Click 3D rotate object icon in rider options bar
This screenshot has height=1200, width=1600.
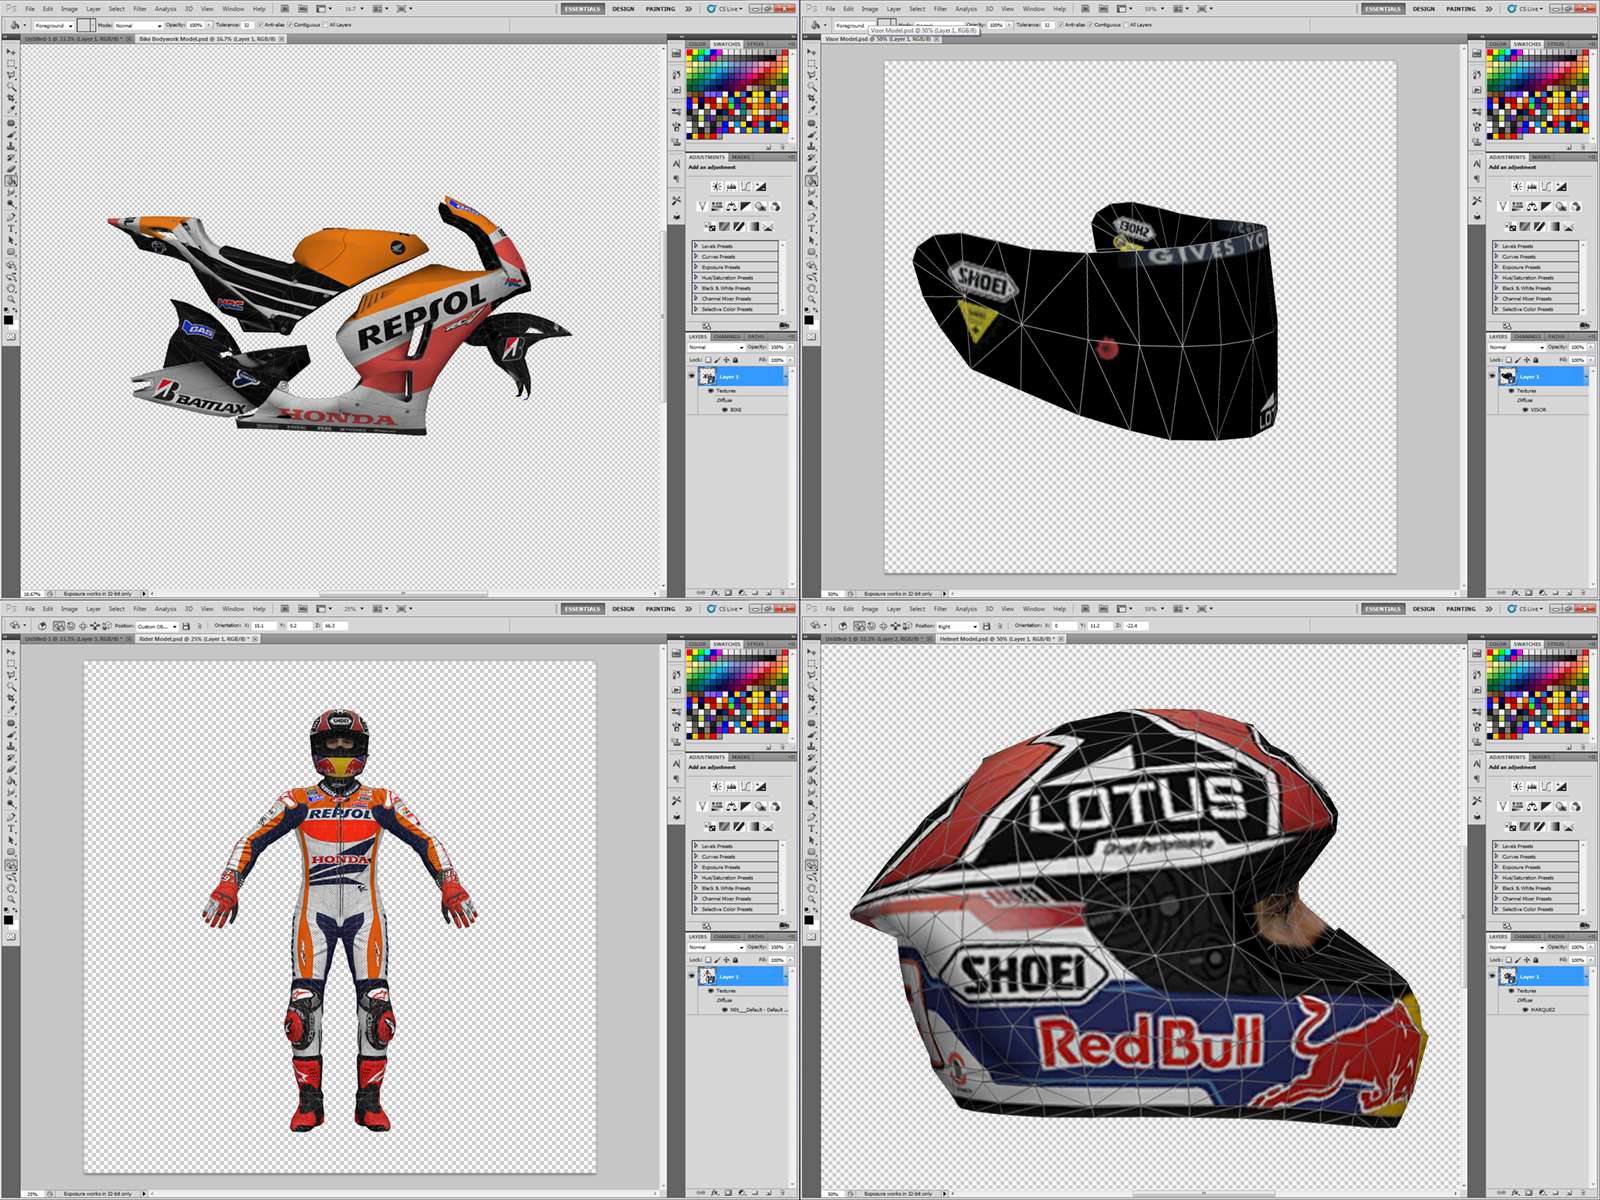click(58, 626)
